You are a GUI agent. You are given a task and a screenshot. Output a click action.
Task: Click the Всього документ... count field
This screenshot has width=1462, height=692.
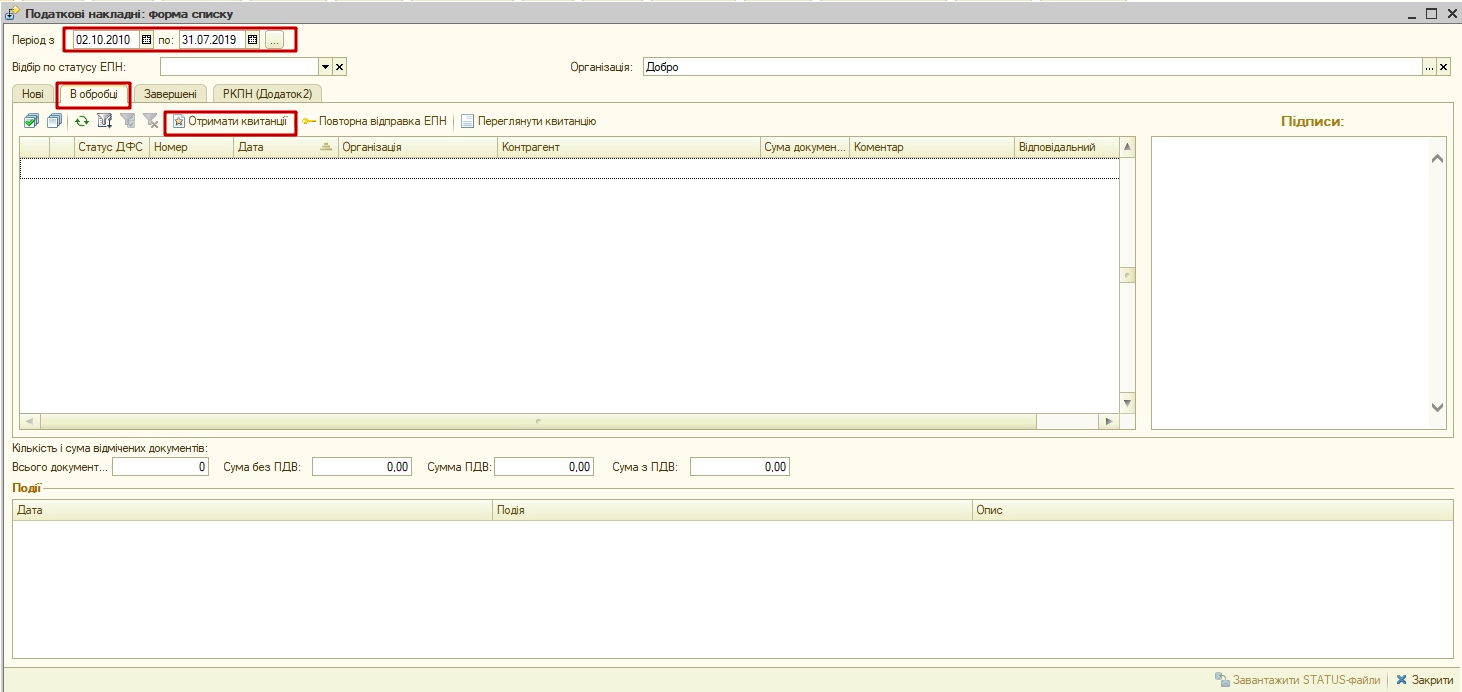point(160,467)
